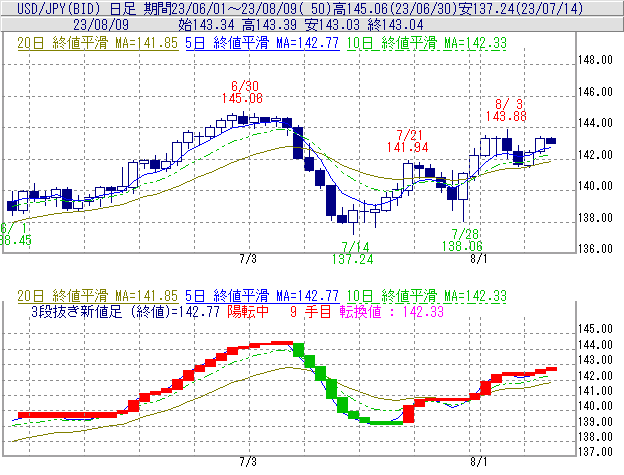
Task: Click the latest candlestick on upper chart
Action: [551, 141]
